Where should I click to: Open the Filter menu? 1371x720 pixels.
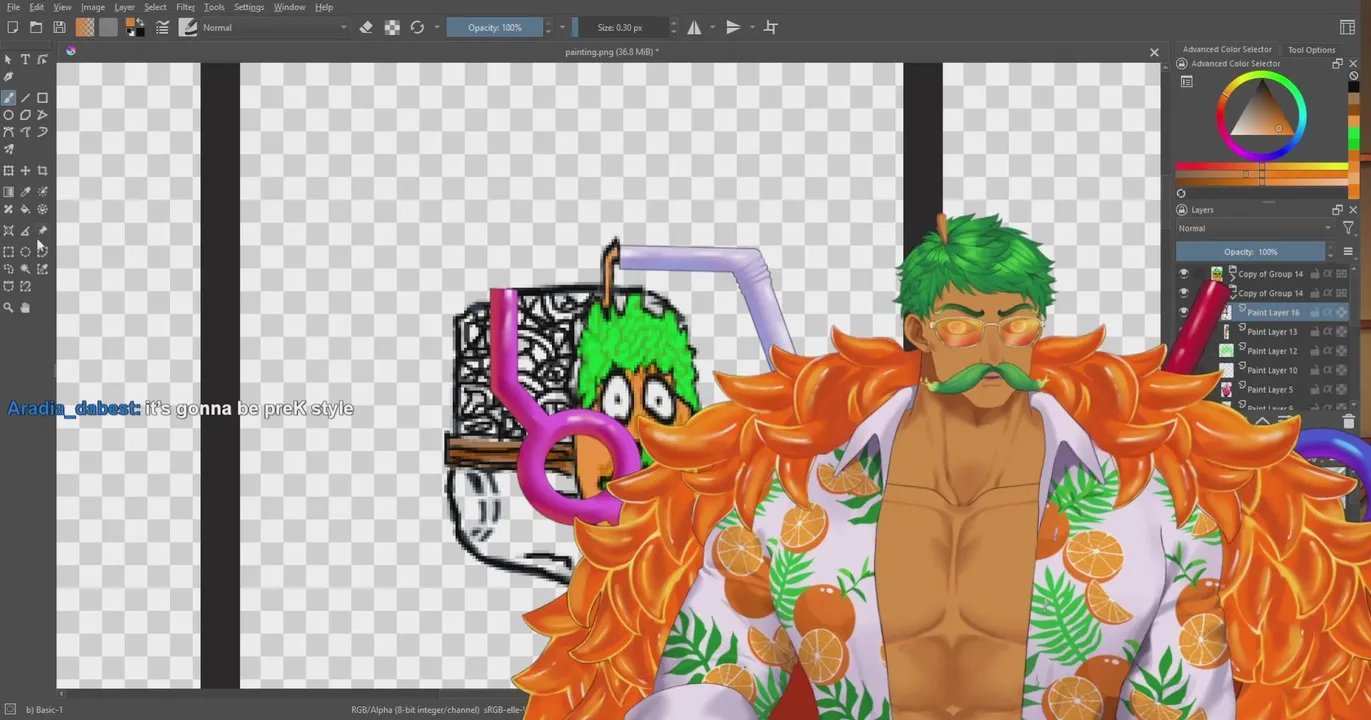[185, 7]
